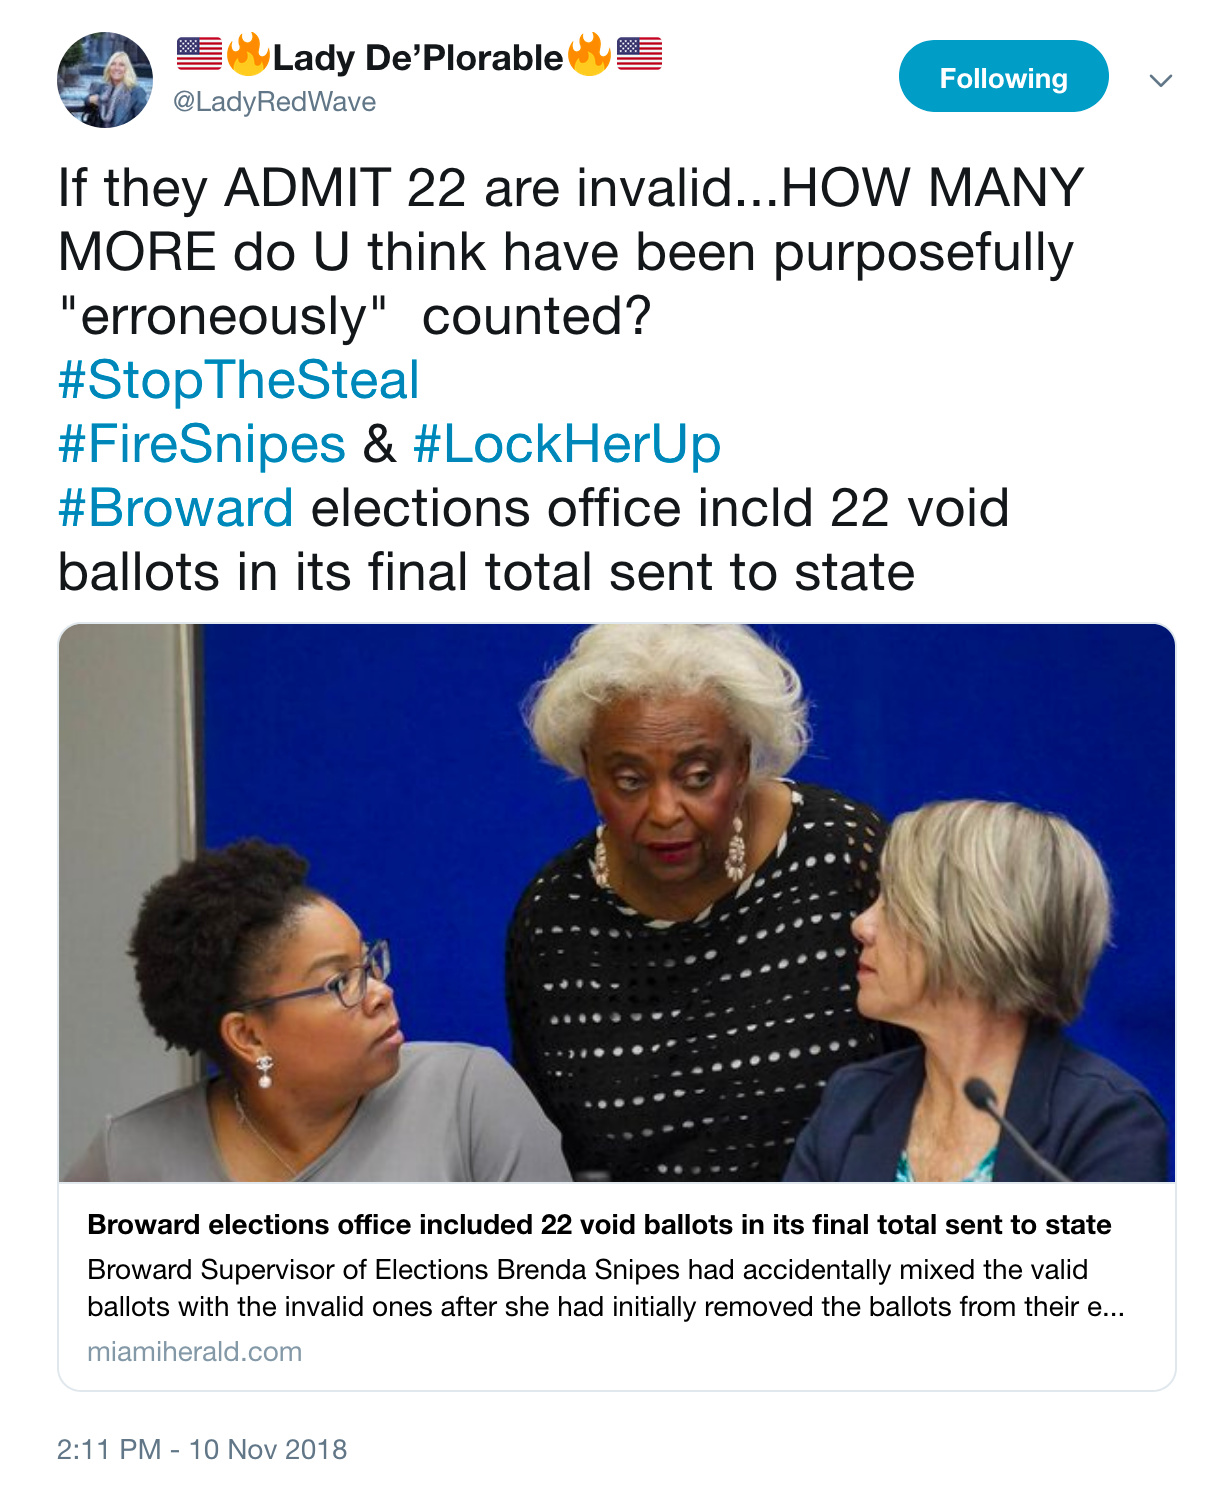The height and width of the screenshot is (1486, 1224).
Task: Open the tweet timestamp 2:11 PM
Action: point(109,1449)
